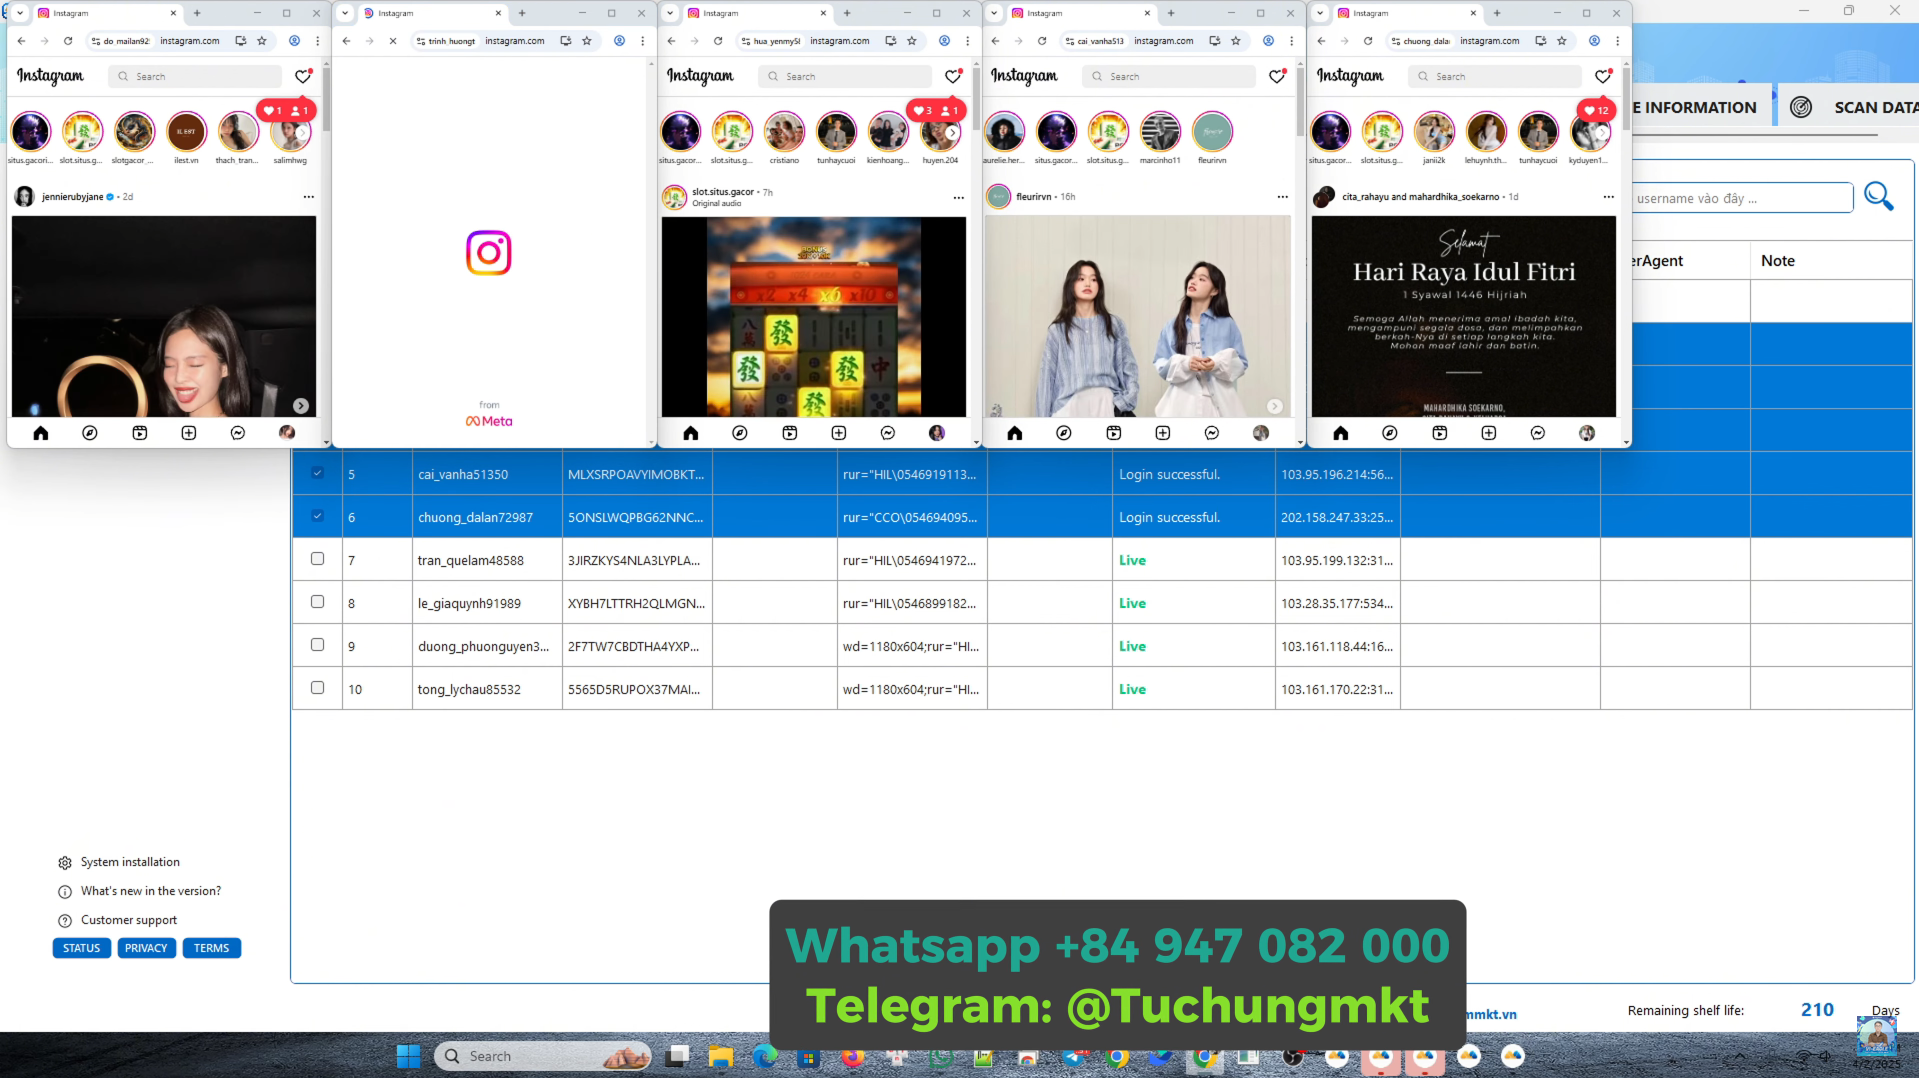Open Microsoft Edge from taskbar

765,1056
